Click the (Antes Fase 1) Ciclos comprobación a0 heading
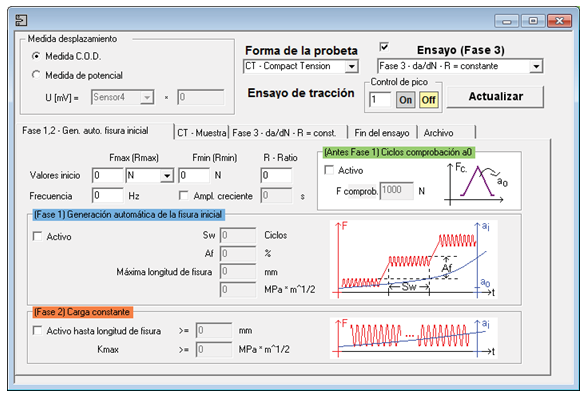Image resolution: width=586 pixels, height=396 pixels. [x=398, y=152]
